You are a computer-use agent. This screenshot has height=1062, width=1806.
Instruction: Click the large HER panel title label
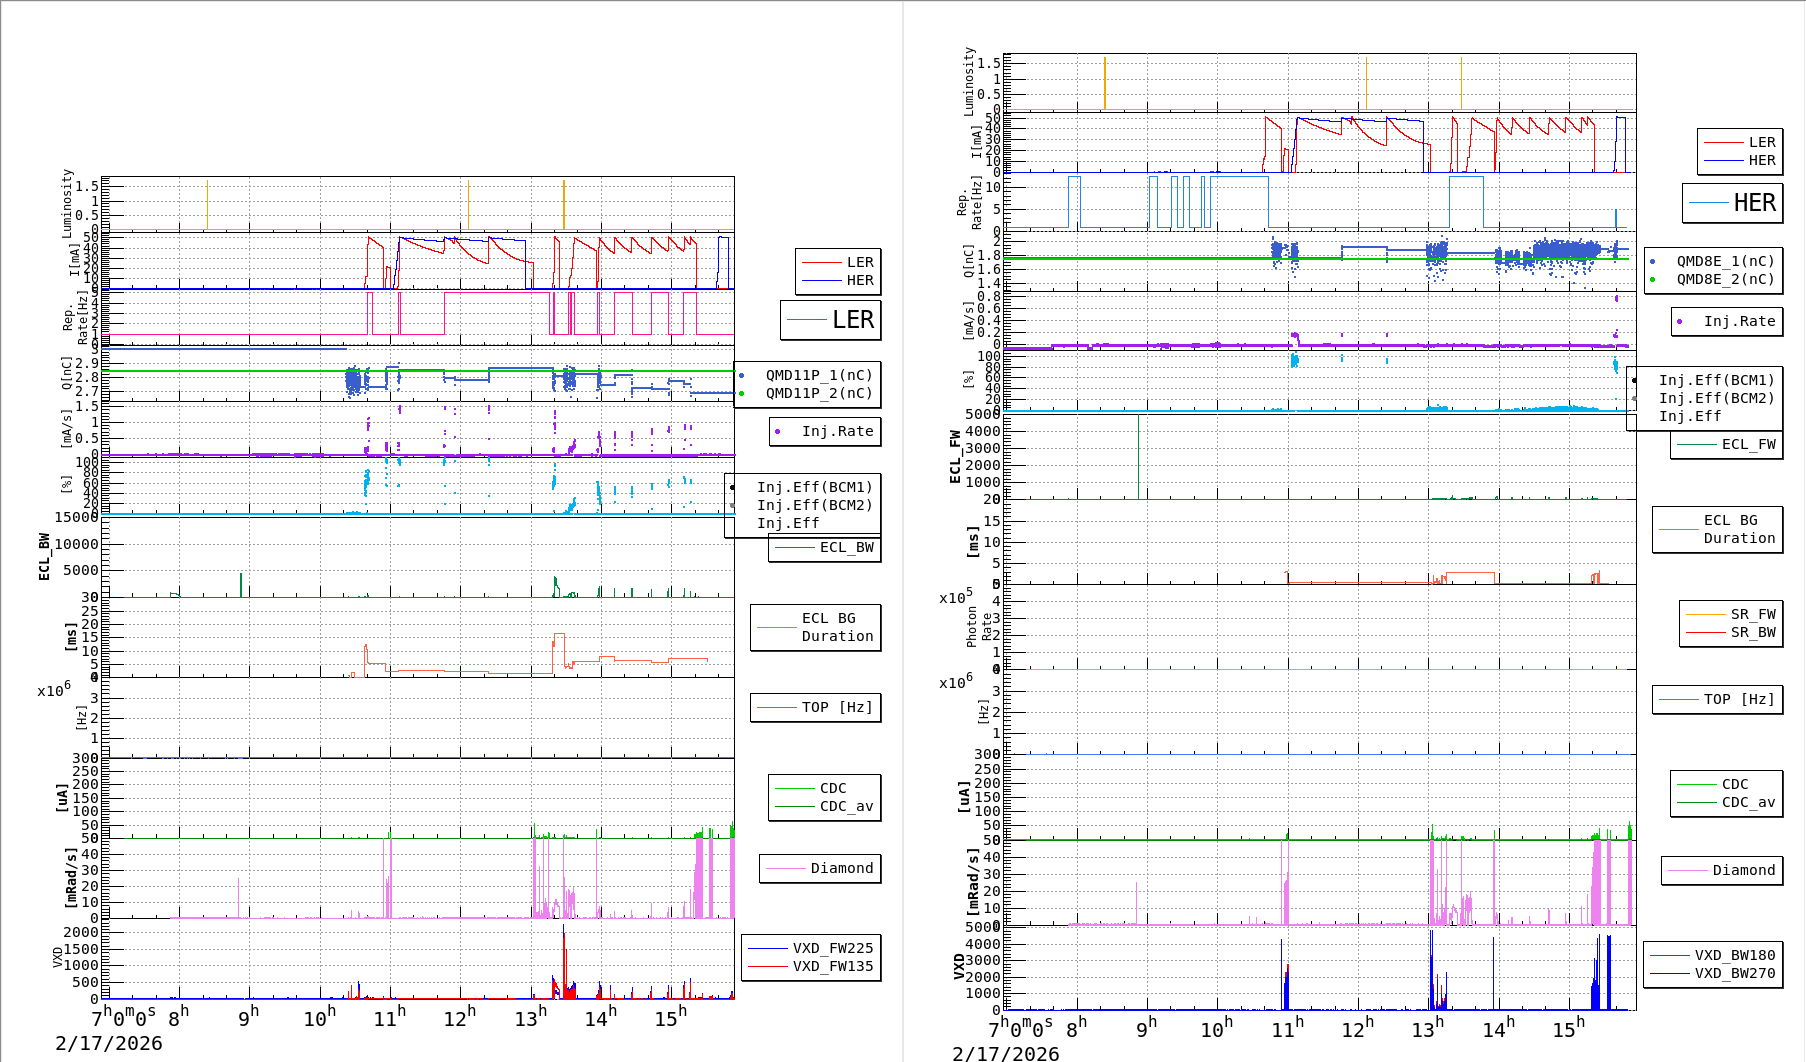tap(1753, 203)
